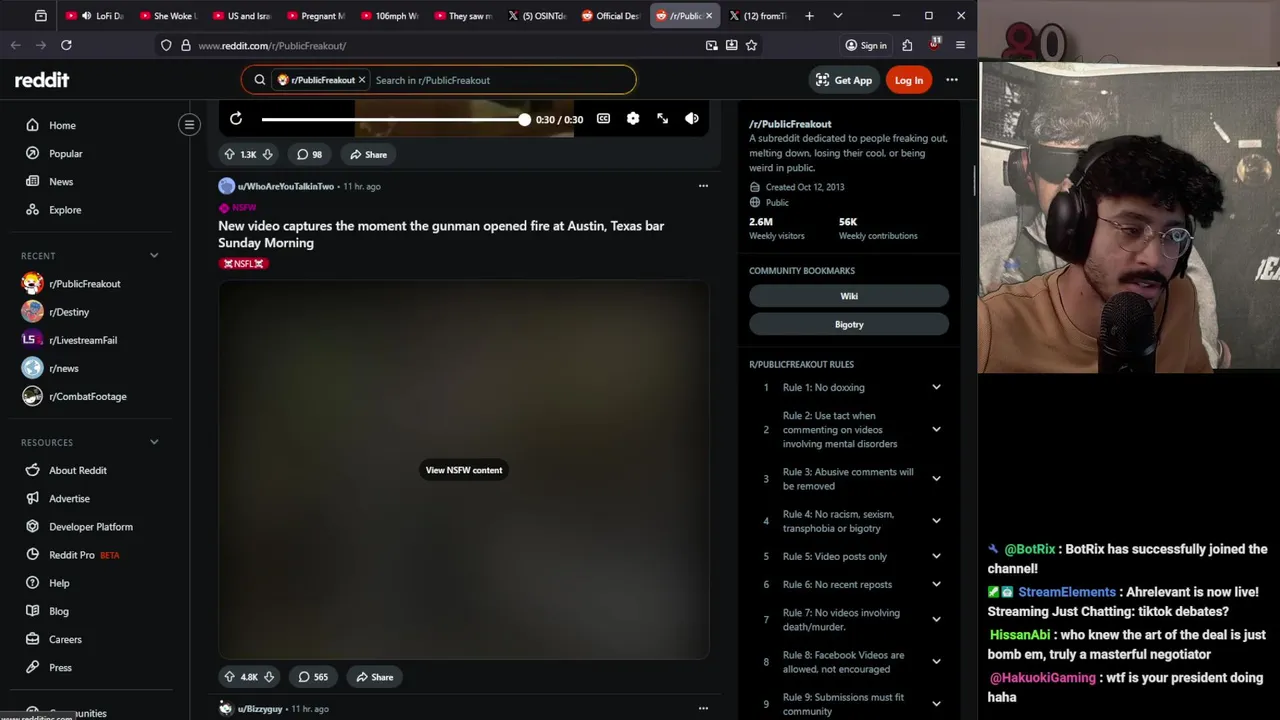Open the video settings gear
1280x720 pixels.
point(633,119)
